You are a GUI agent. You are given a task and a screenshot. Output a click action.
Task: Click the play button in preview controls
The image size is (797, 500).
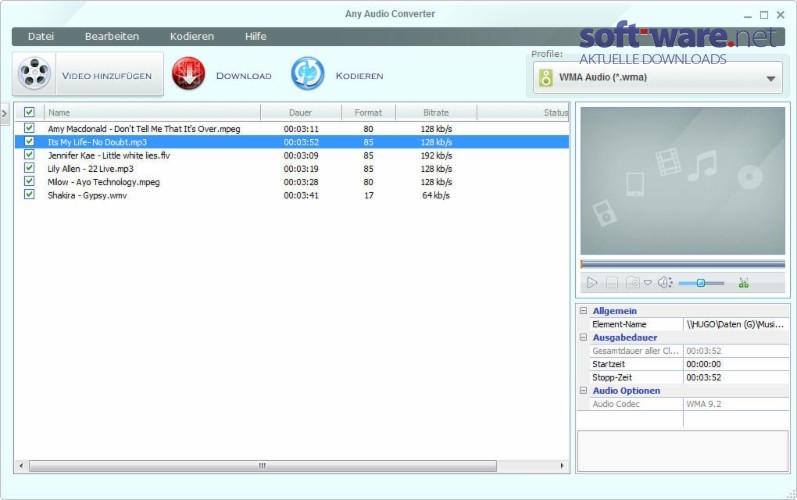[x=592, y=283]
